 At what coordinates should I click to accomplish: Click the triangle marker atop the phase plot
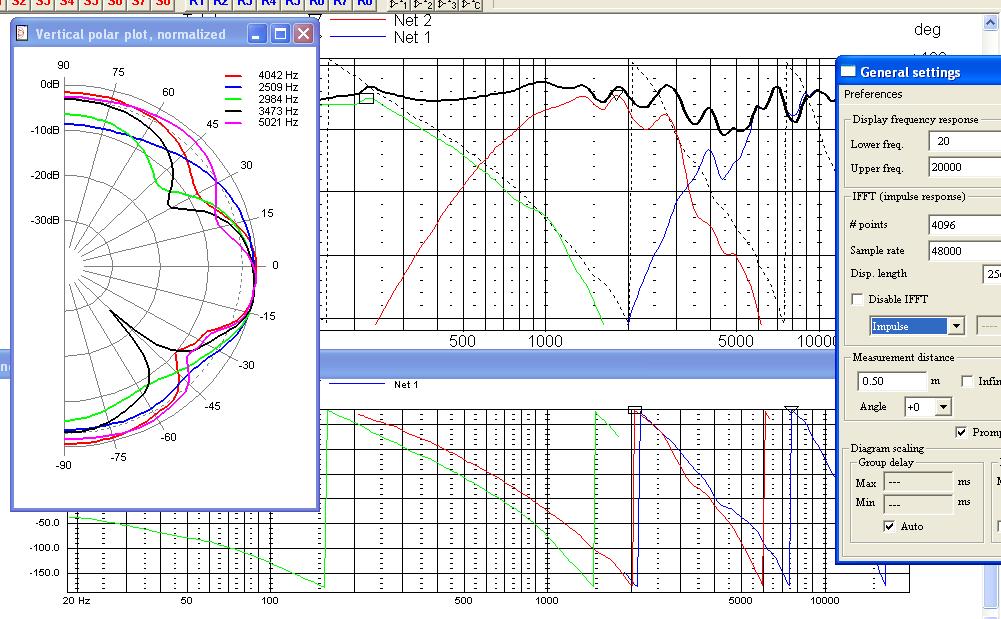pos(791,410)
